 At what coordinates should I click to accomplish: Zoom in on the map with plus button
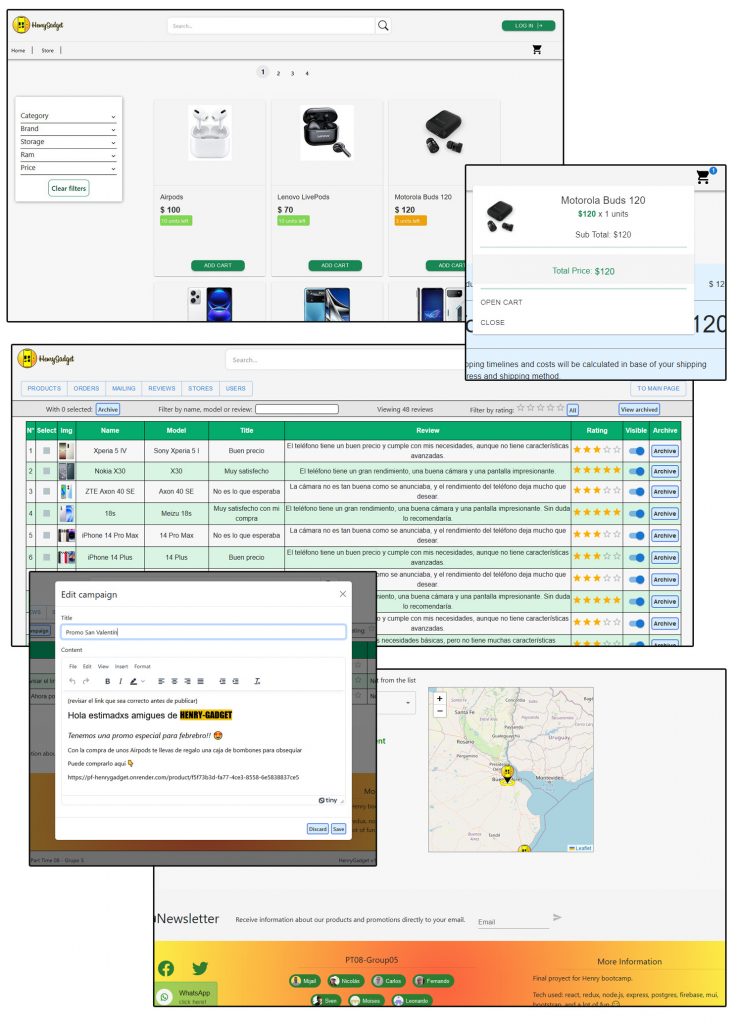439,698
